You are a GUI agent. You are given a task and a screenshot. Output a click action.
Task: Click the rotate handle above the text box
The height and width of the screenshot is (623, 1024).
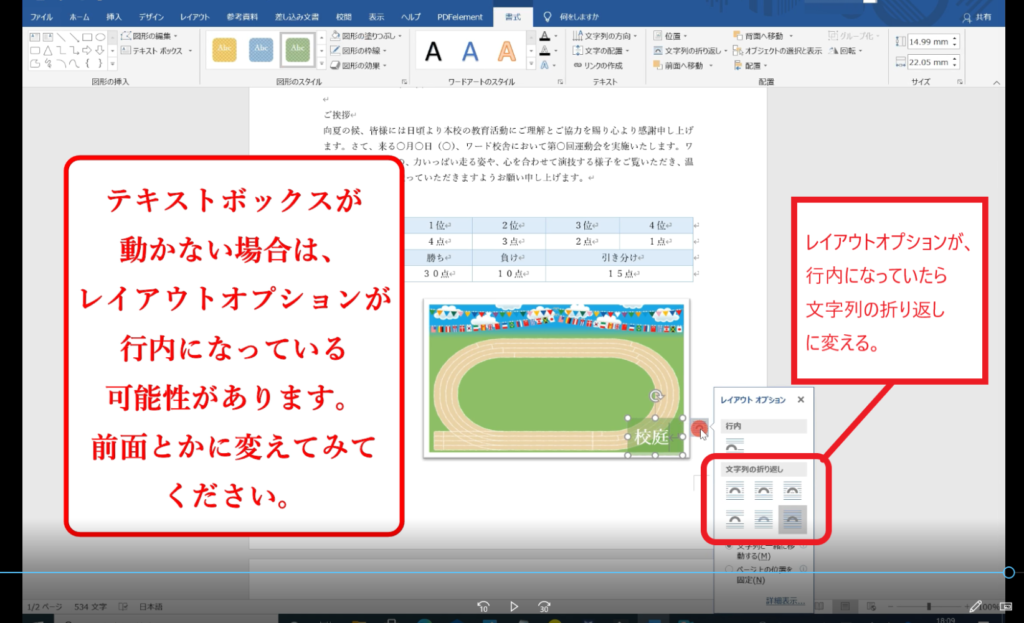point(656,396)
